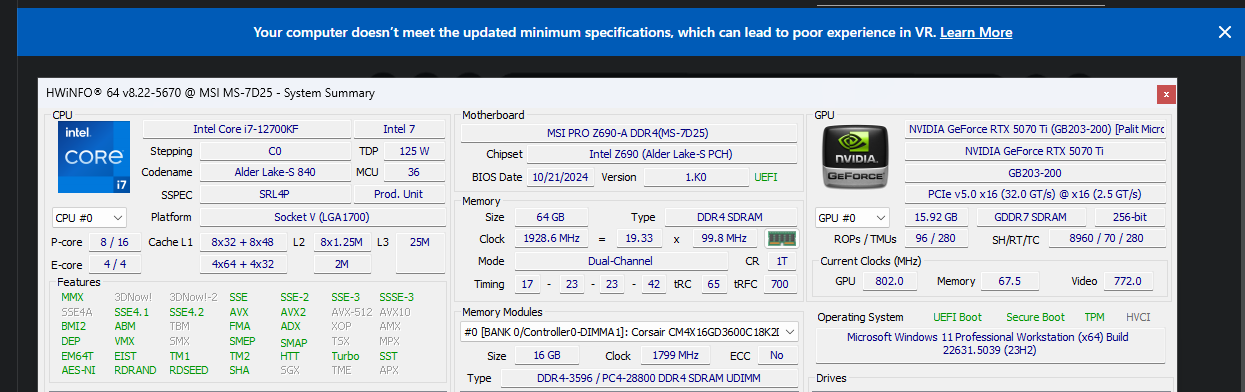1245x392 pixels.
Task: Dismiss the blue notification banner
Action: (1224, 32)
